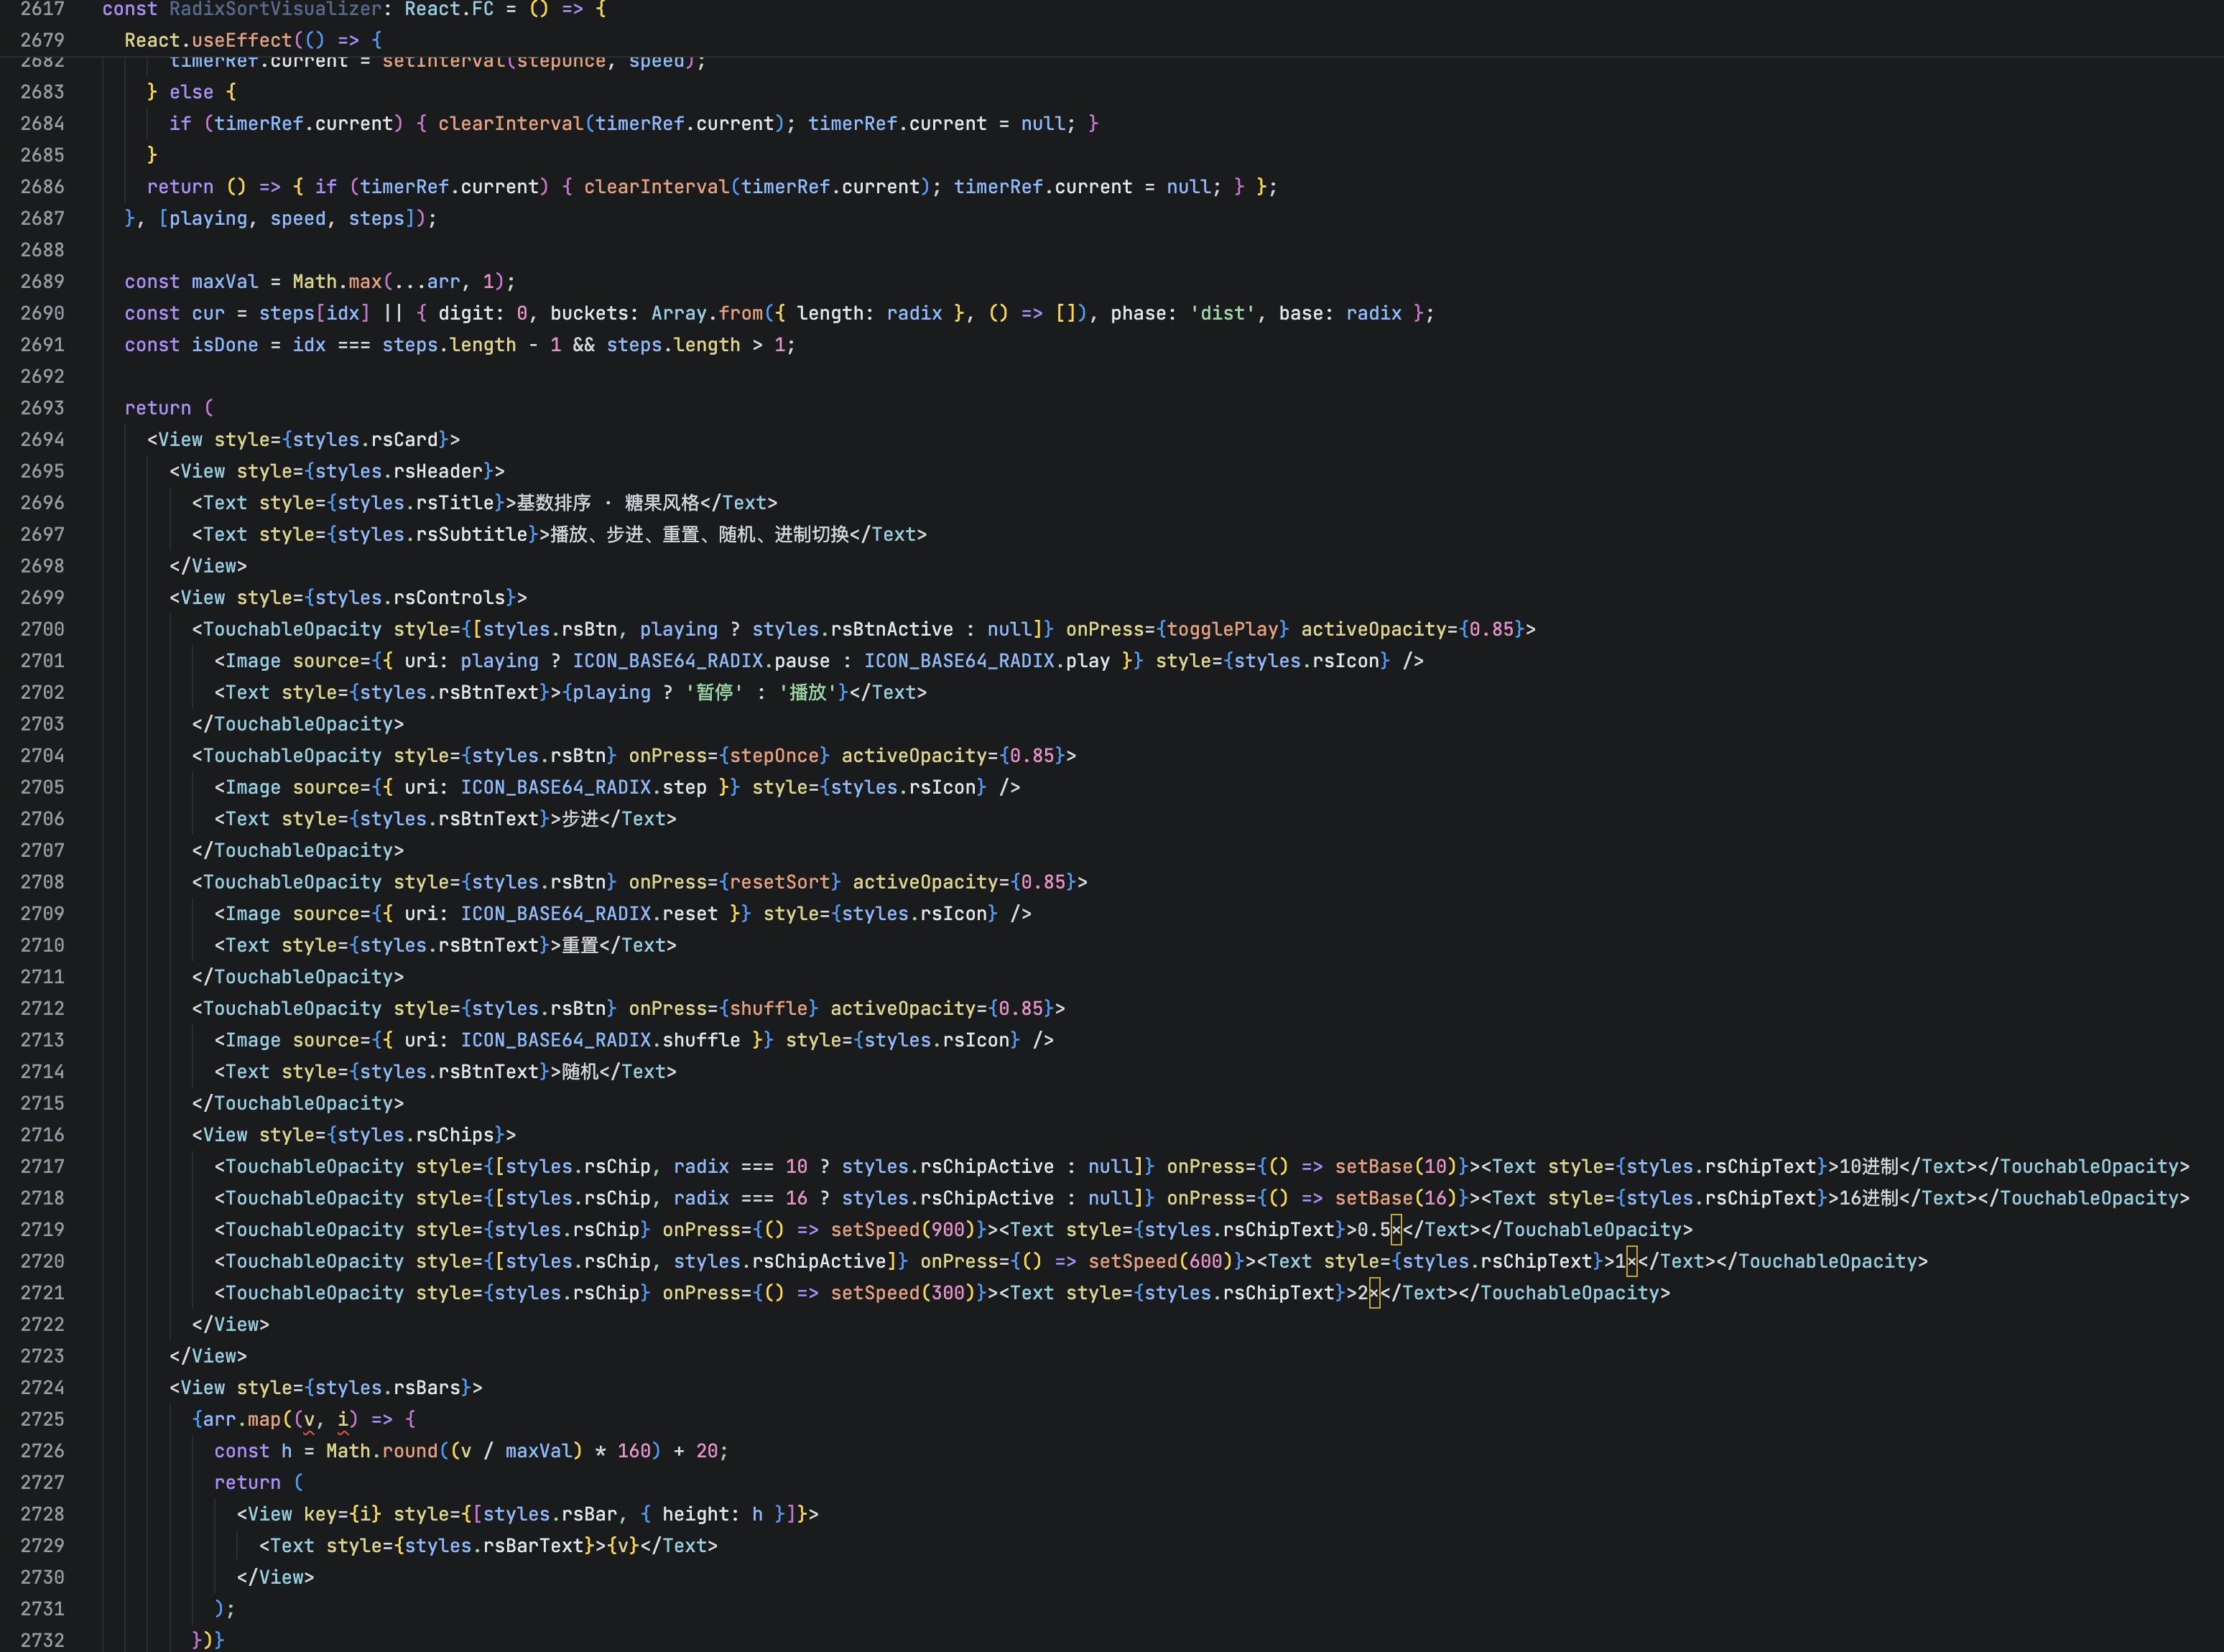
Task: Click '随机' text on line 2714
Action: coord(580,1072)
